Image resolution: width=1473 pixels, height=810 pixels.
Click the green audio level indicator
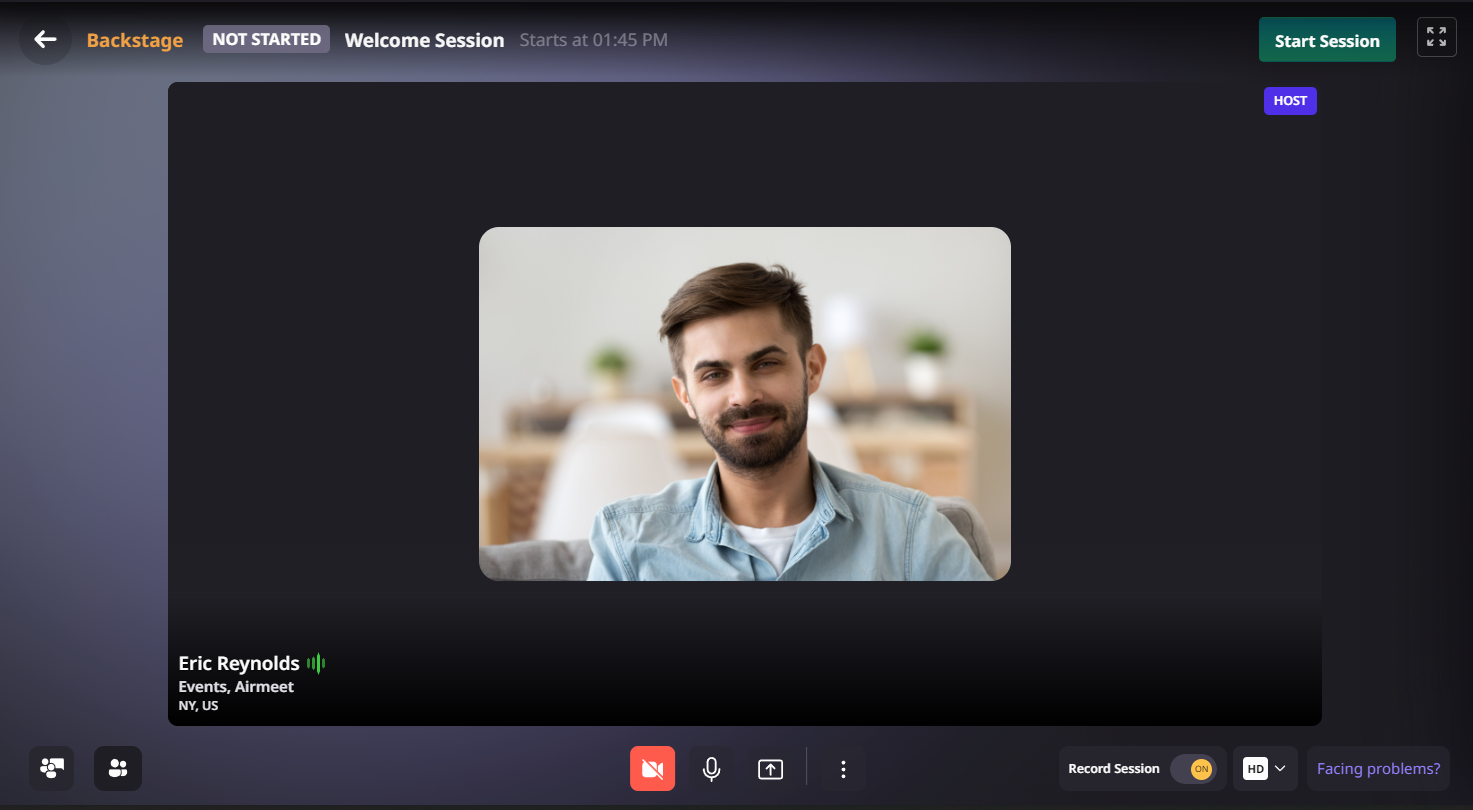pos(316,663)
